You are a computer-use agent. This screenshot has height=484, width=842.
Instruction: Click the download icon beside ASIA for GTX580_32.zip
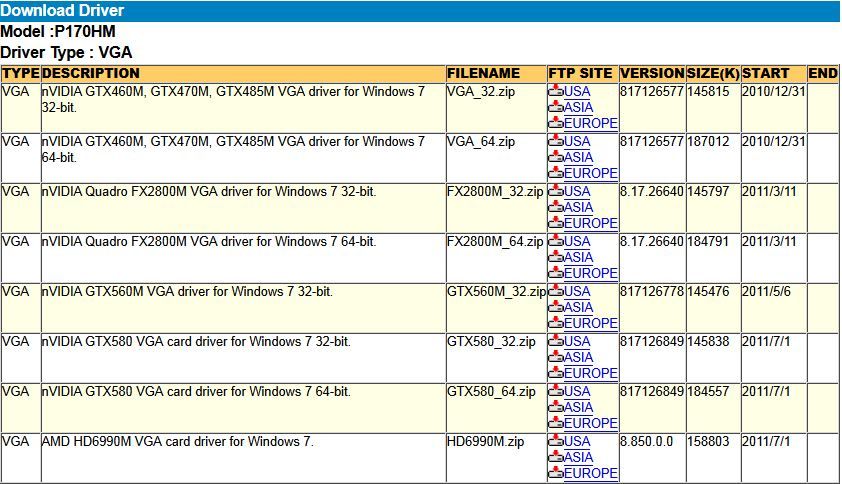point(555,357)
